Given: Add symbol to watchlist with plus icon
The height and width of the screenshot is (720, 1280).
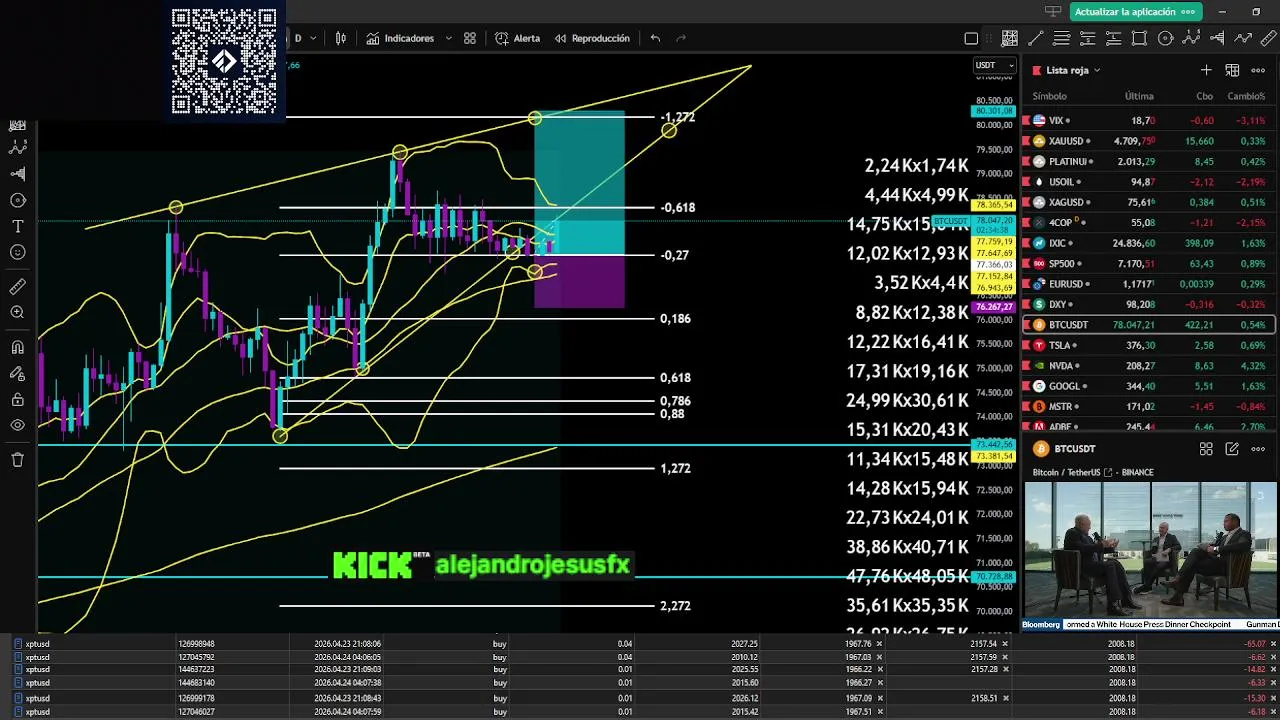Looking at the screenshot, I should click(1206, 70).
